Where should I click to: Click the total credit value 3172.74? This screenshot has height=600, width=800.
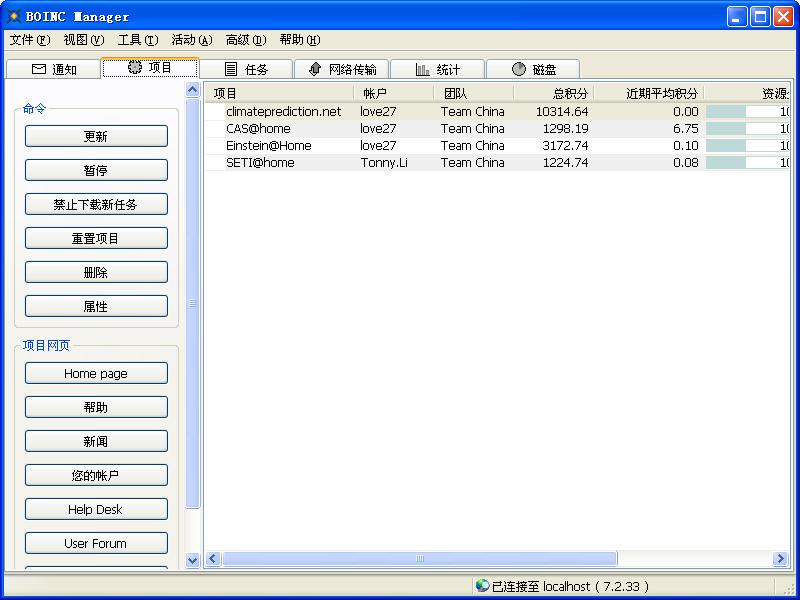[565, 145]
